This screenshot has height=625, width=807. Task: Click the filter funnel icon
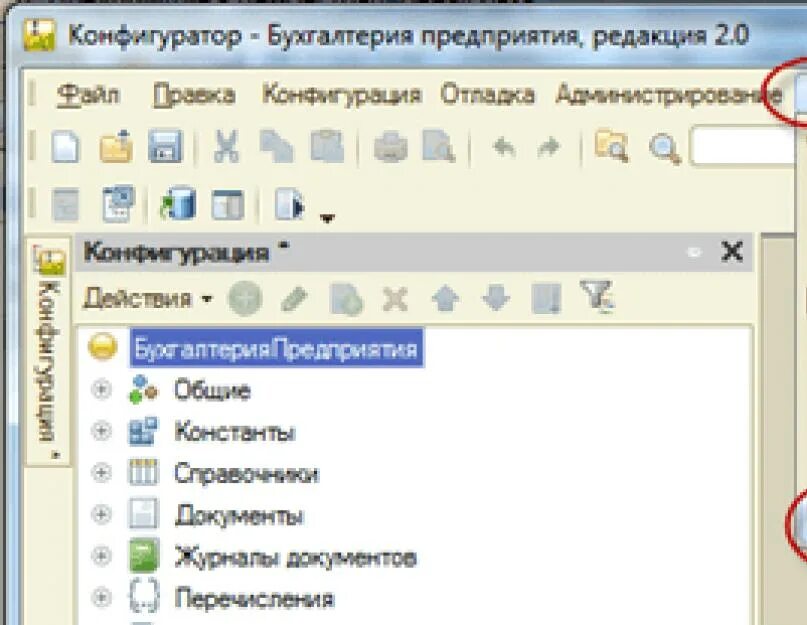597,297
